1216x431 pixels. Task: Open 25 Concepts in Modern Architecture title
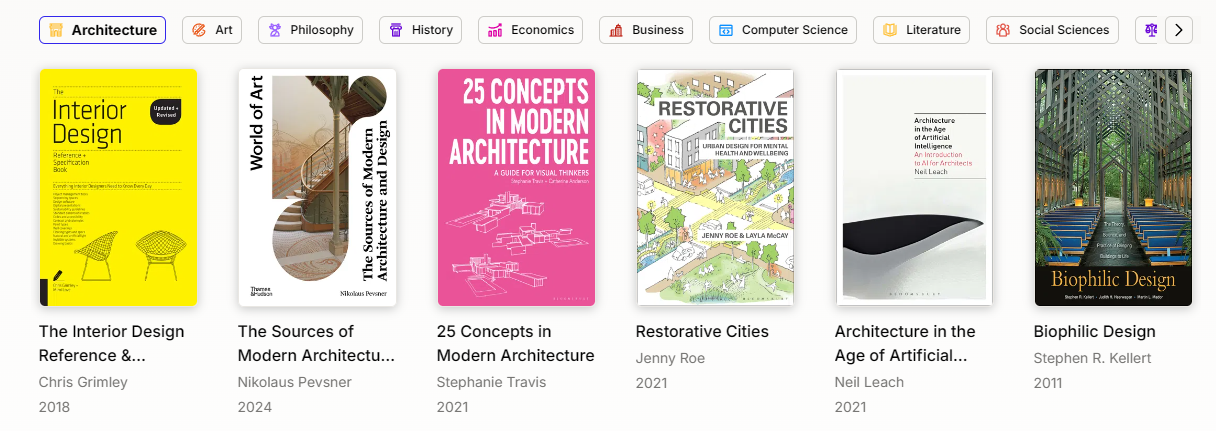(515, 343)
